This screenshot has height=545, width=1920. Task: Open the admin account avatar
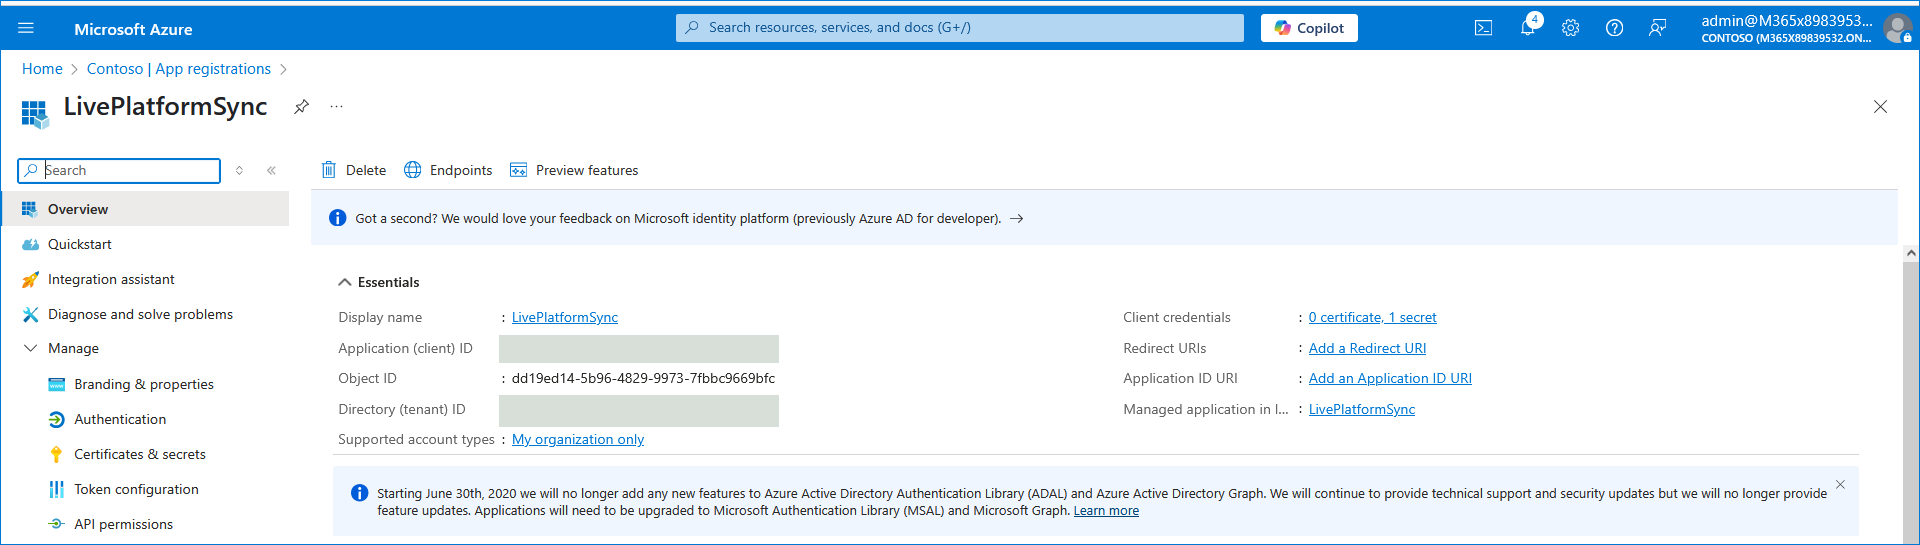coord(1897,28)
